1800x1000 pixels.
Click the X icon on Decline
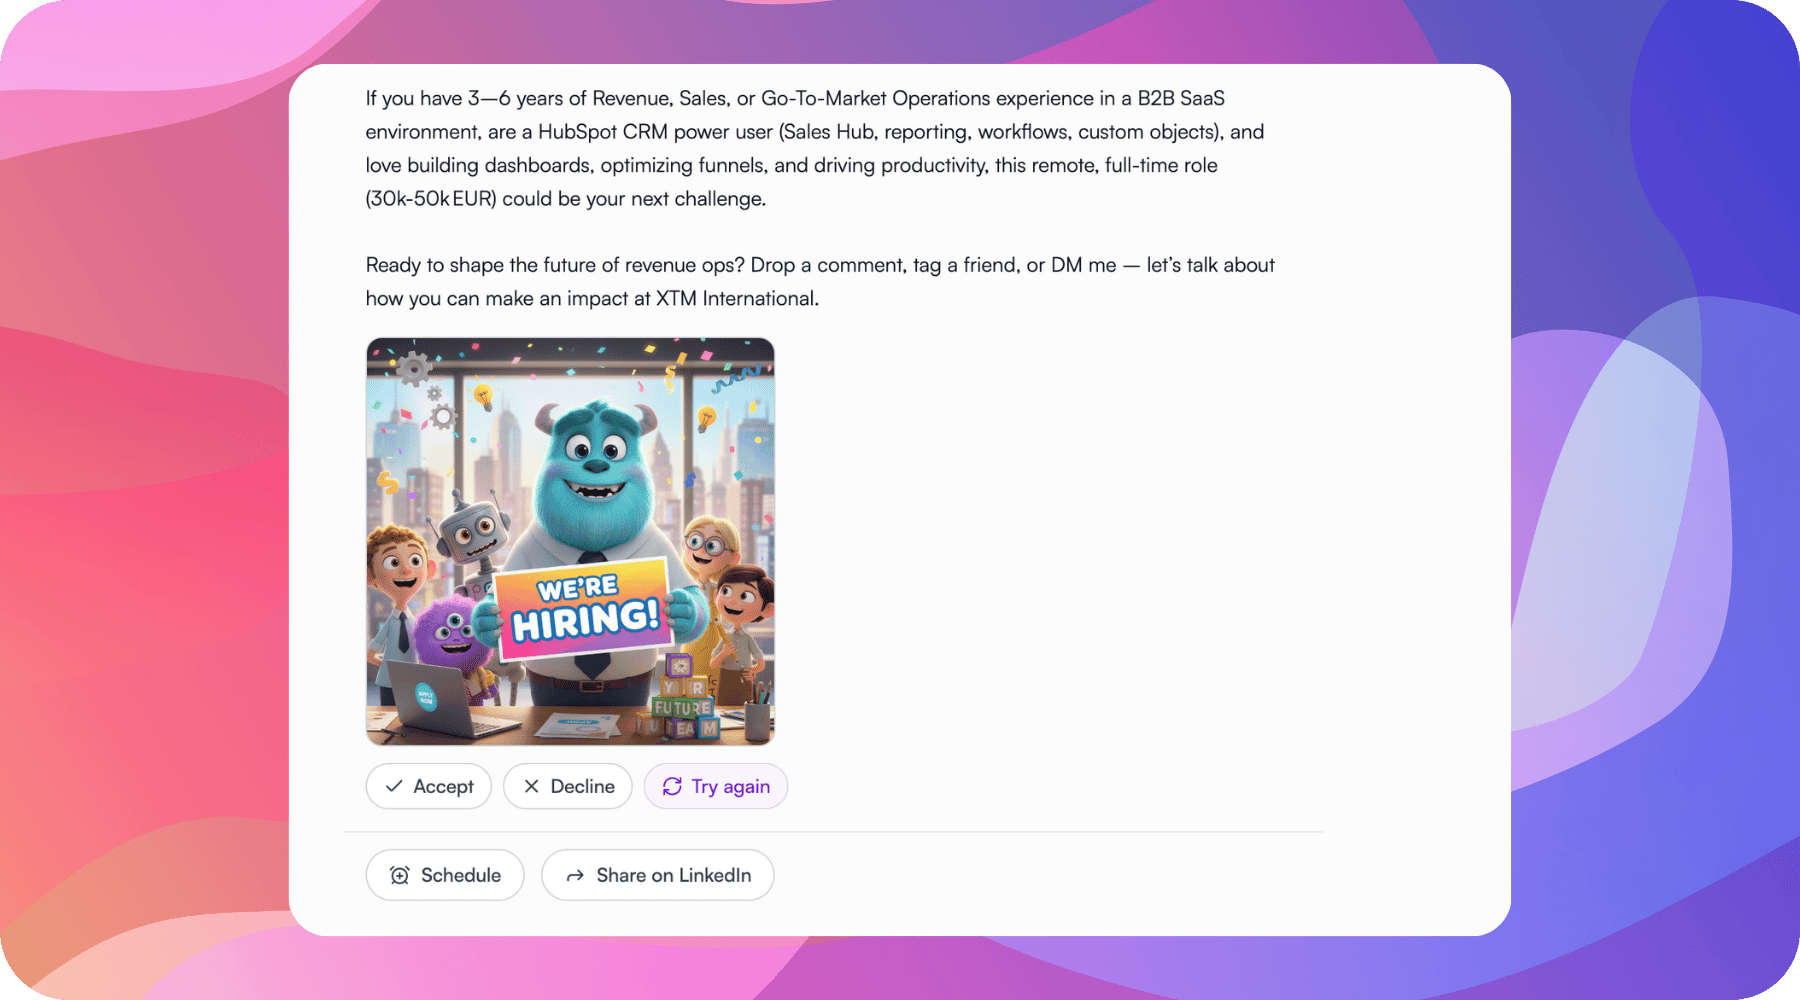[531, 786]
